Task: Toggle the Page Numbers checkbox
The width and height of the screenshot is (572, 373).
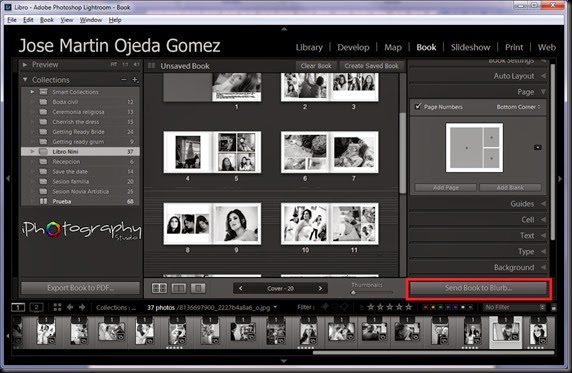Action: (418, 106)
